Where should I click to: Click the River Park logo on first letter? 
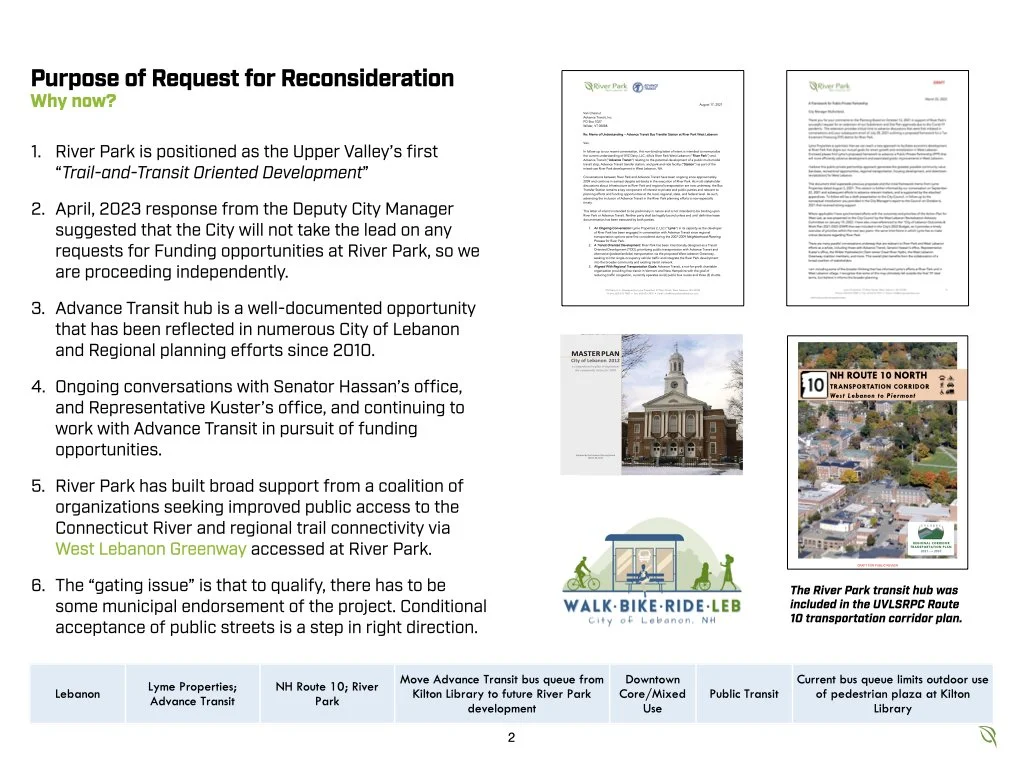[605, 86]
